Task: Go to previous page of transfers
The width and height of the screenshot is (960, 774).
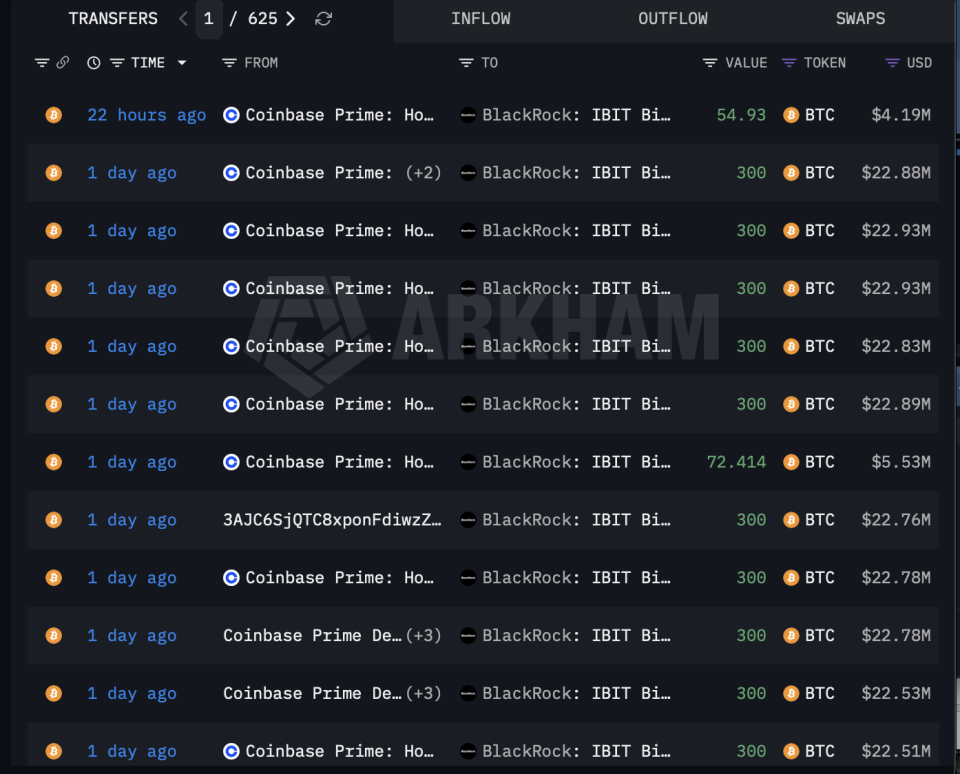Action: coord(183,19)
